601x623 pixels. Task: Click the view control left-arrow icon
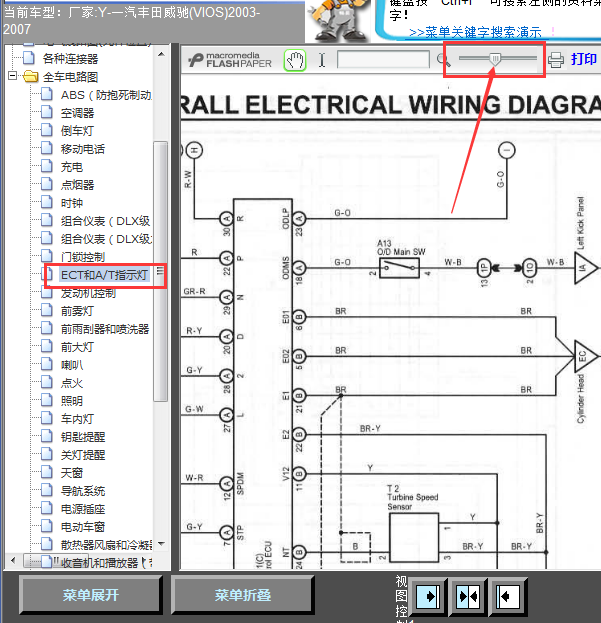(x=508, y=596)
